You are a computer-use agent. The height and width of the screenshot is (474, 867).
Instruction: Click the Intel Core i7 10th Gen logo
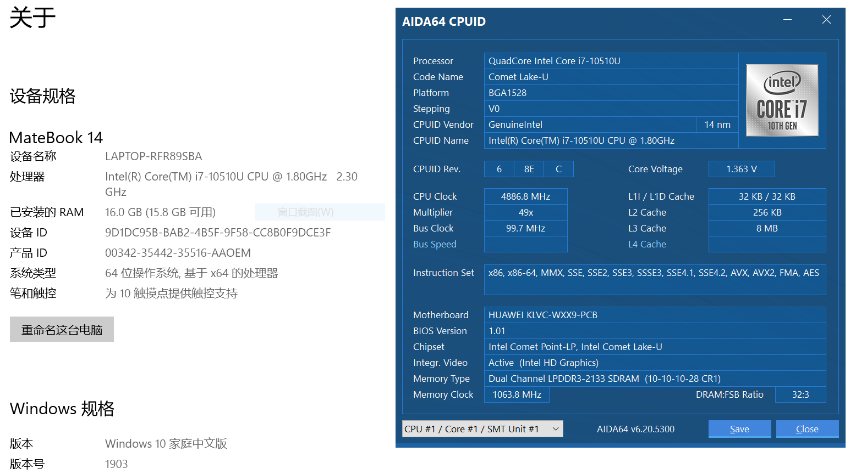(782, 100)
